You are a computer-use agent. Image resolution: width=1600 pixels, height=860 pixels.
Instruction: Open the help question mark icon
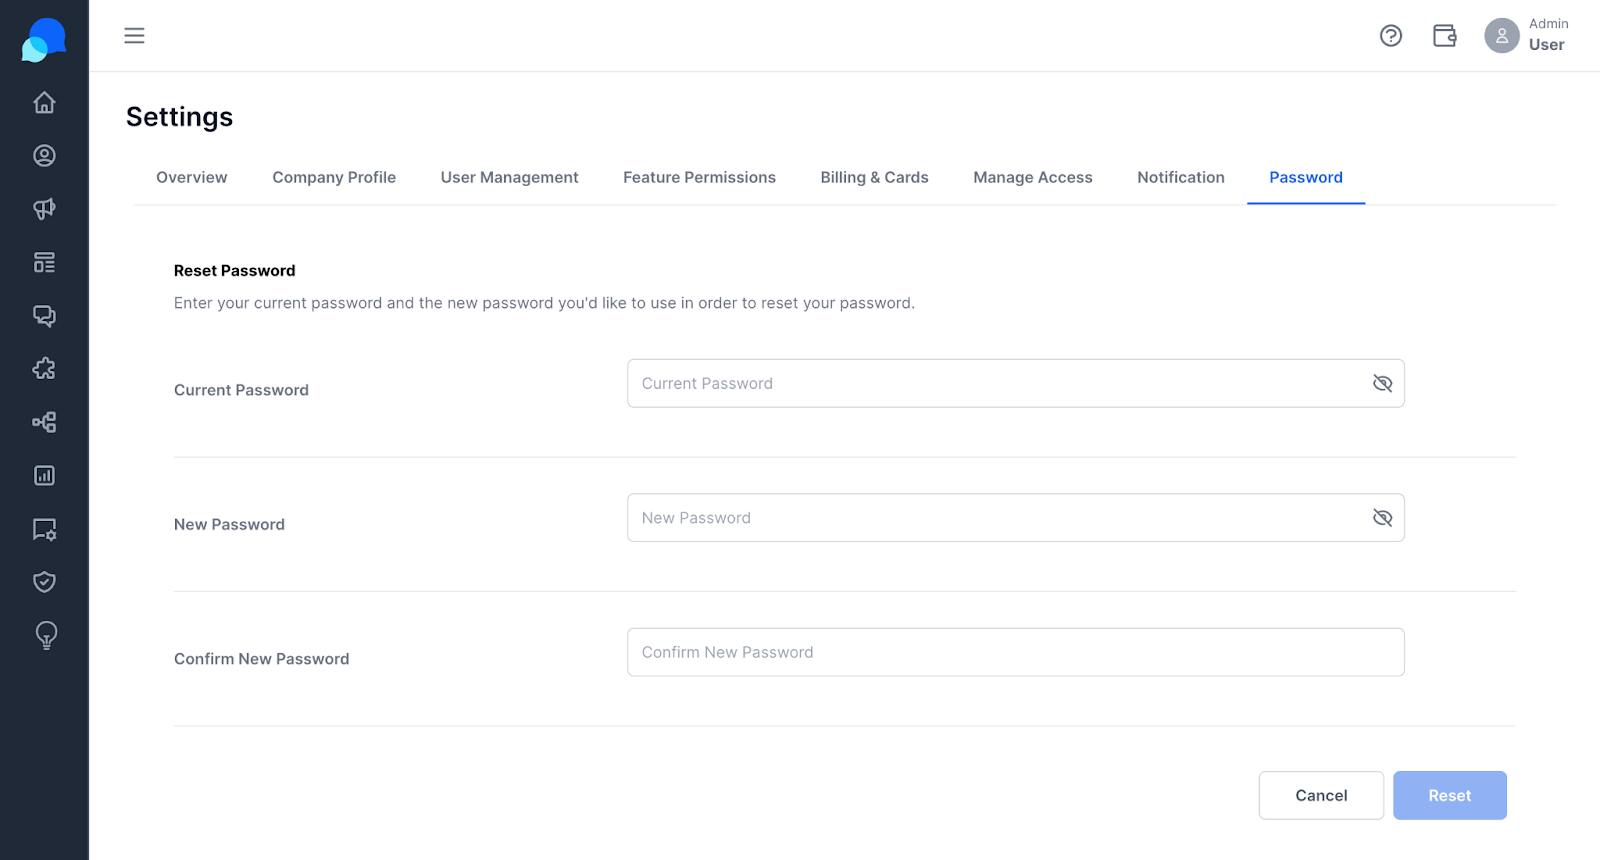pyautogui.click(x=1391, y=36)
